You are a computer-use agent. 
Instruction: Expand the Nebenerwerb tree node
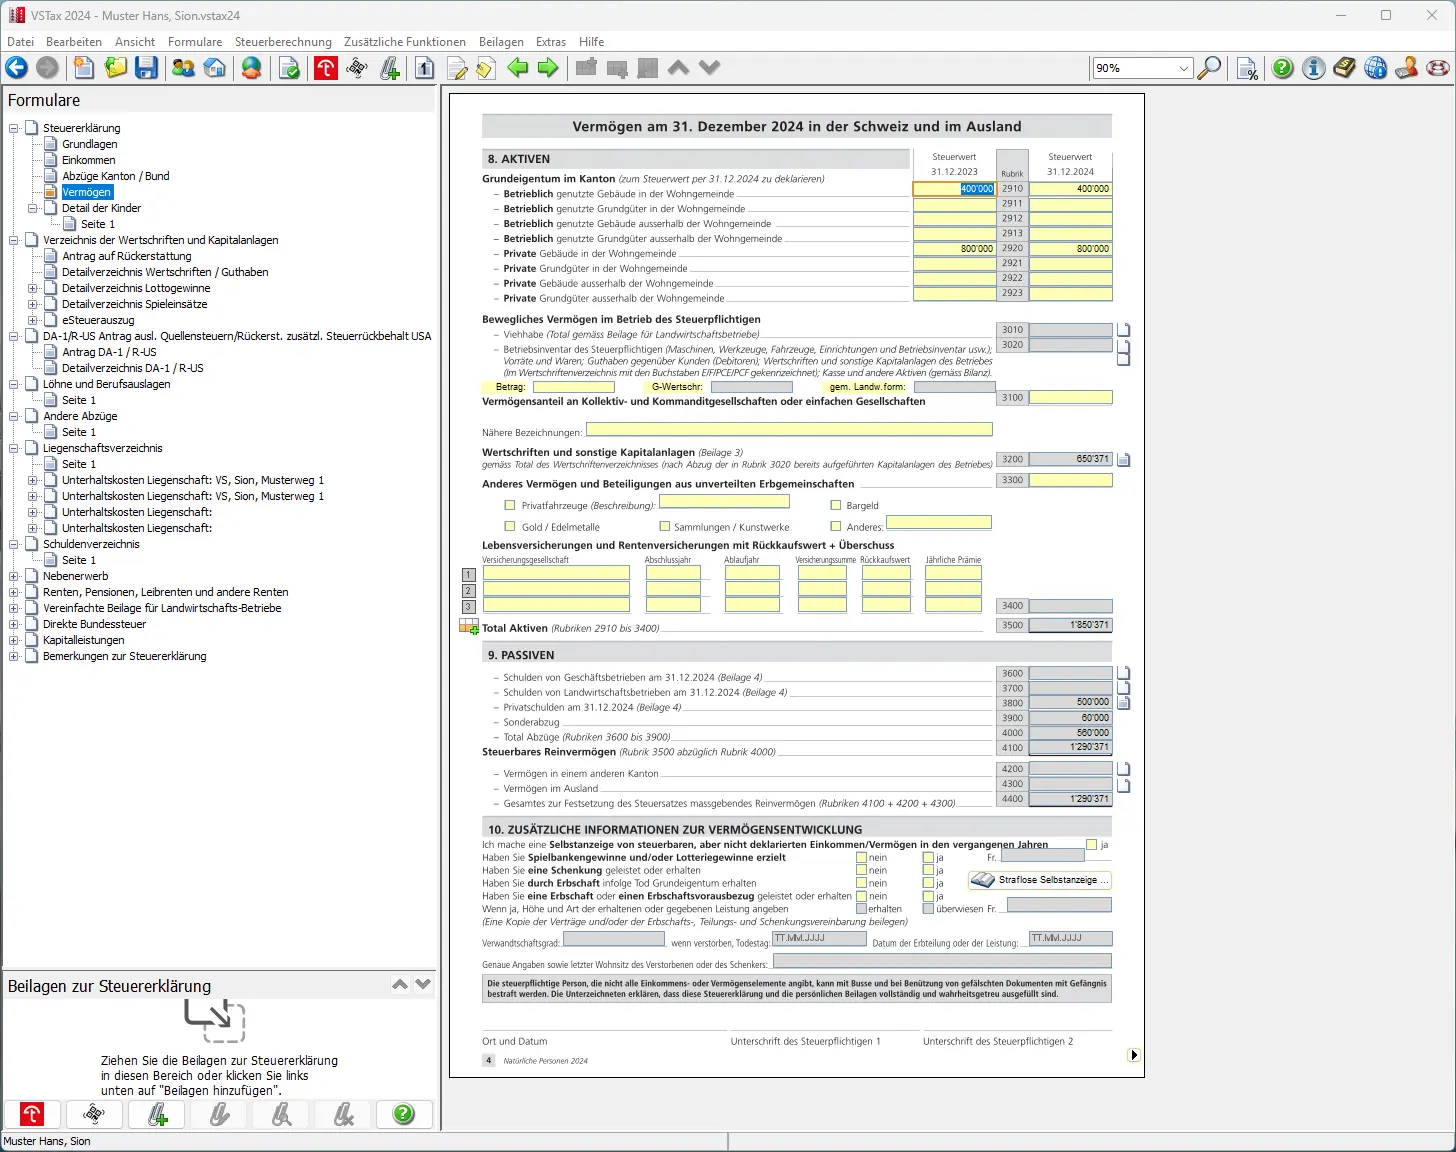point(14,576)
